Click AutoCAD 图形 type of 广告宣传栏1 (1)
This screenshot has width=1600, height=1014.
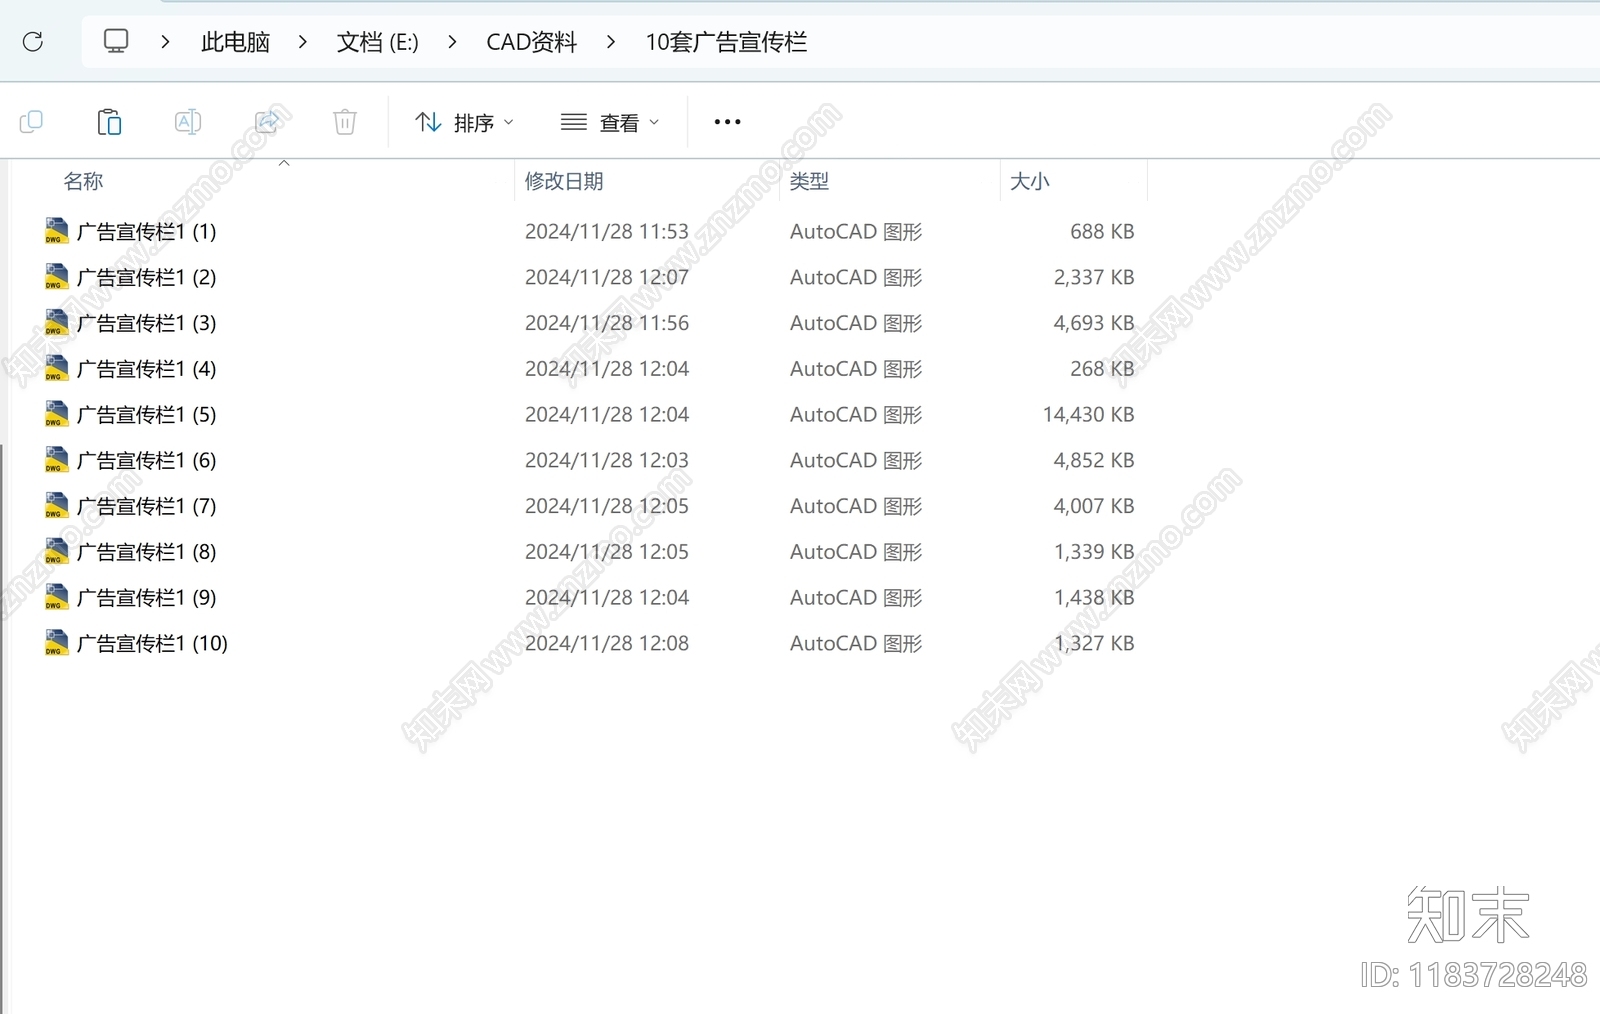[x=856, y=232]
